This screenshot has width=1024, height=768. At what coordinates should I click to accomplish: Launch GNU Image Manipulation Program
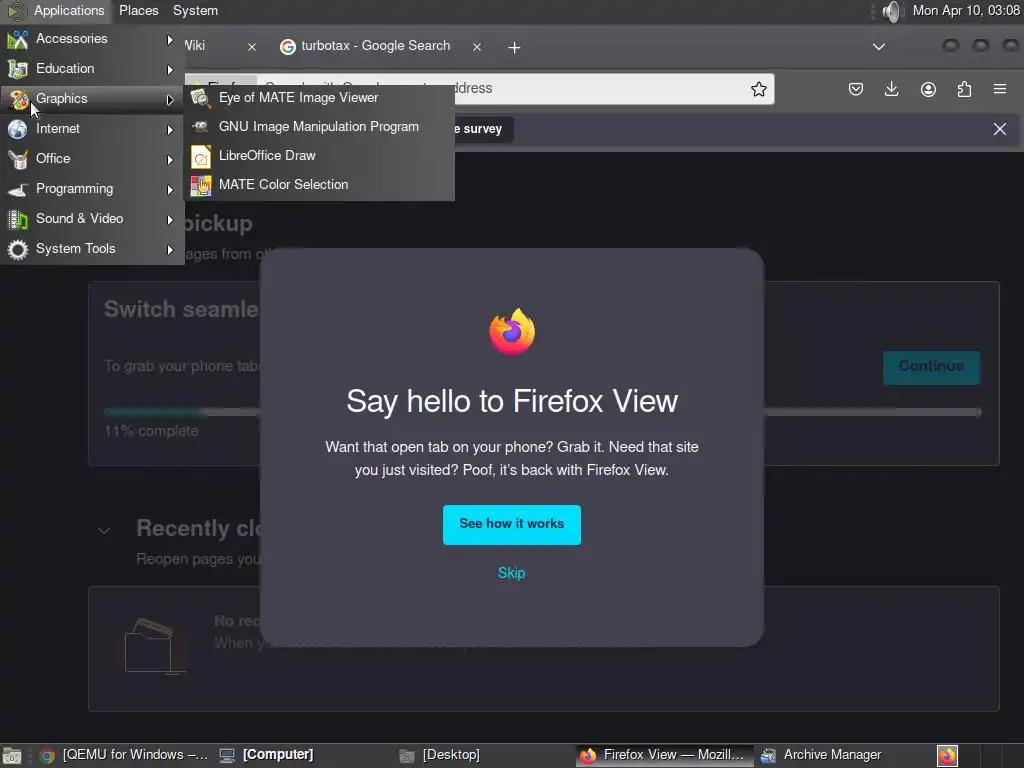pyautogui.click(x=319, y=127)
